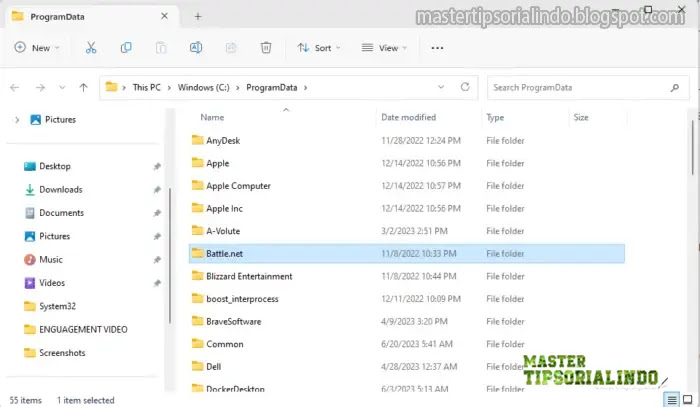Image resolution: width=700 pixels, height=407 pixels.
Task: Click pin icon next to Desktop
Action: tap(157, 166)
